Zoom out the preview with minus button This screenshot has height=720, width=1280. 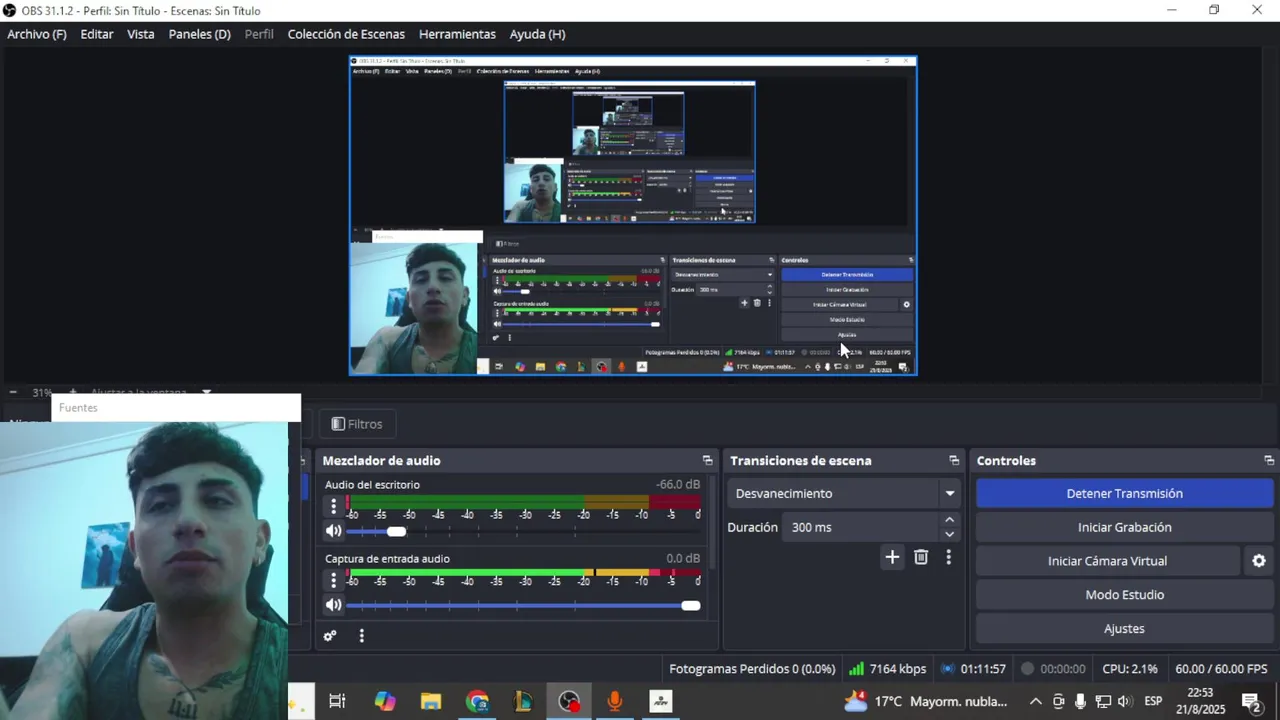(13, 392)
